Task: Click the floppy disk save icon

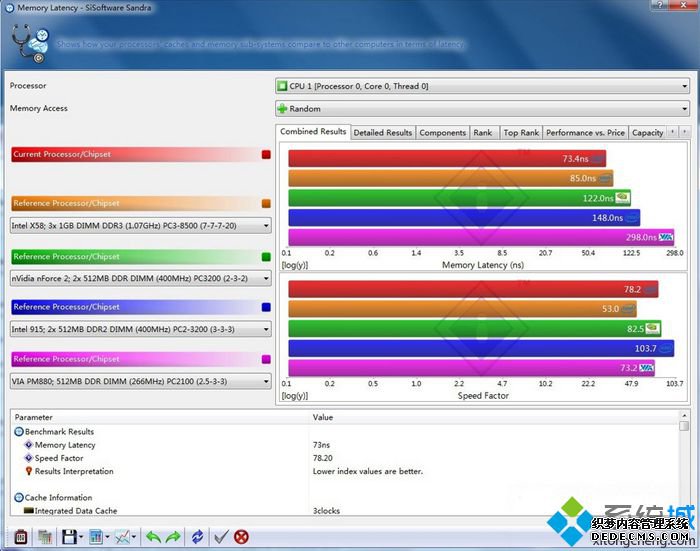Action: click(x=69, y=536)
